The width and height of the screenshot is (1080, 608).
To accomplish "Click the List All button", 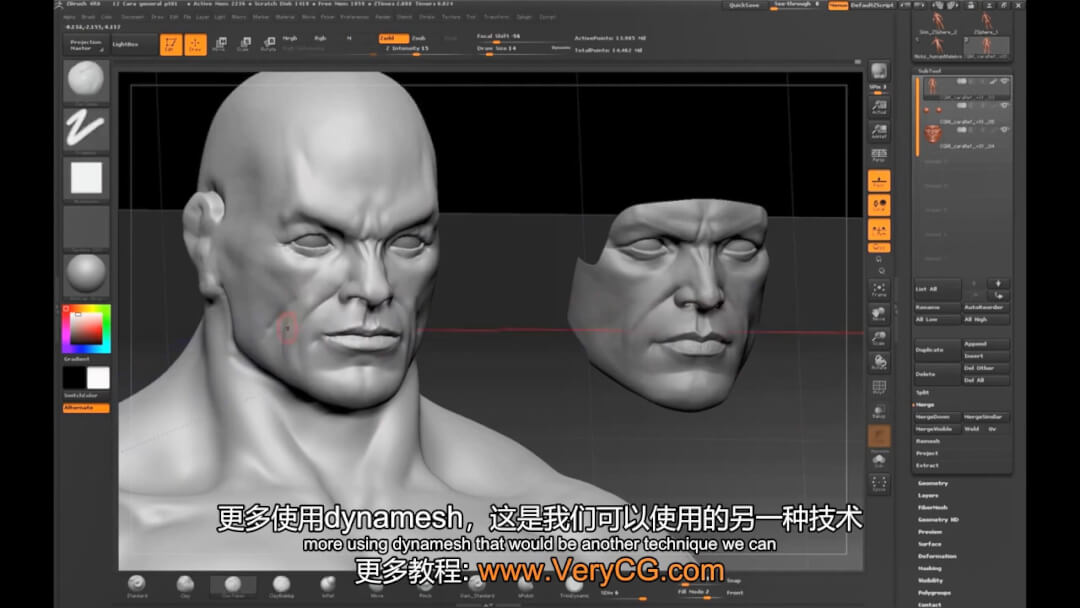I will 937,289.
